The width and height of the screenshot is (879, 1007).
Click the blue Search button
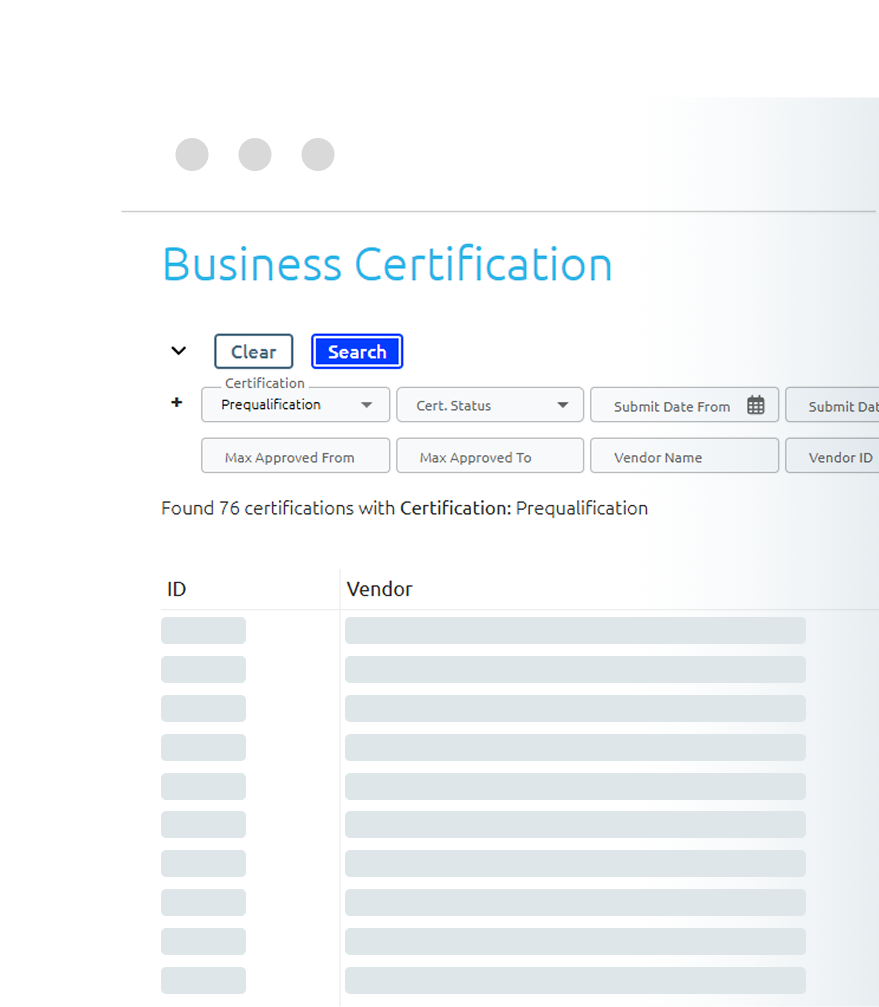[357, 352]
